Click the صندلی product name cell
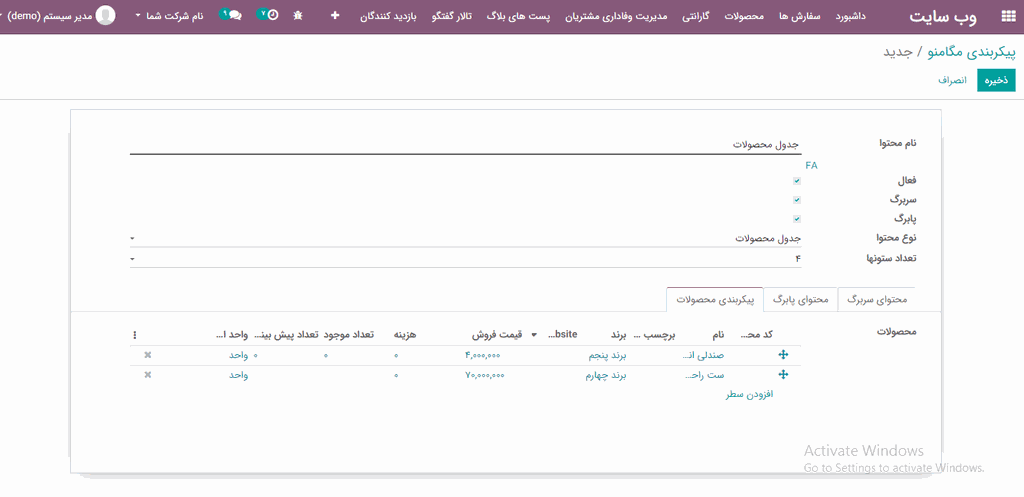This screenshot has width=1024, height=497. pos(703,355)
